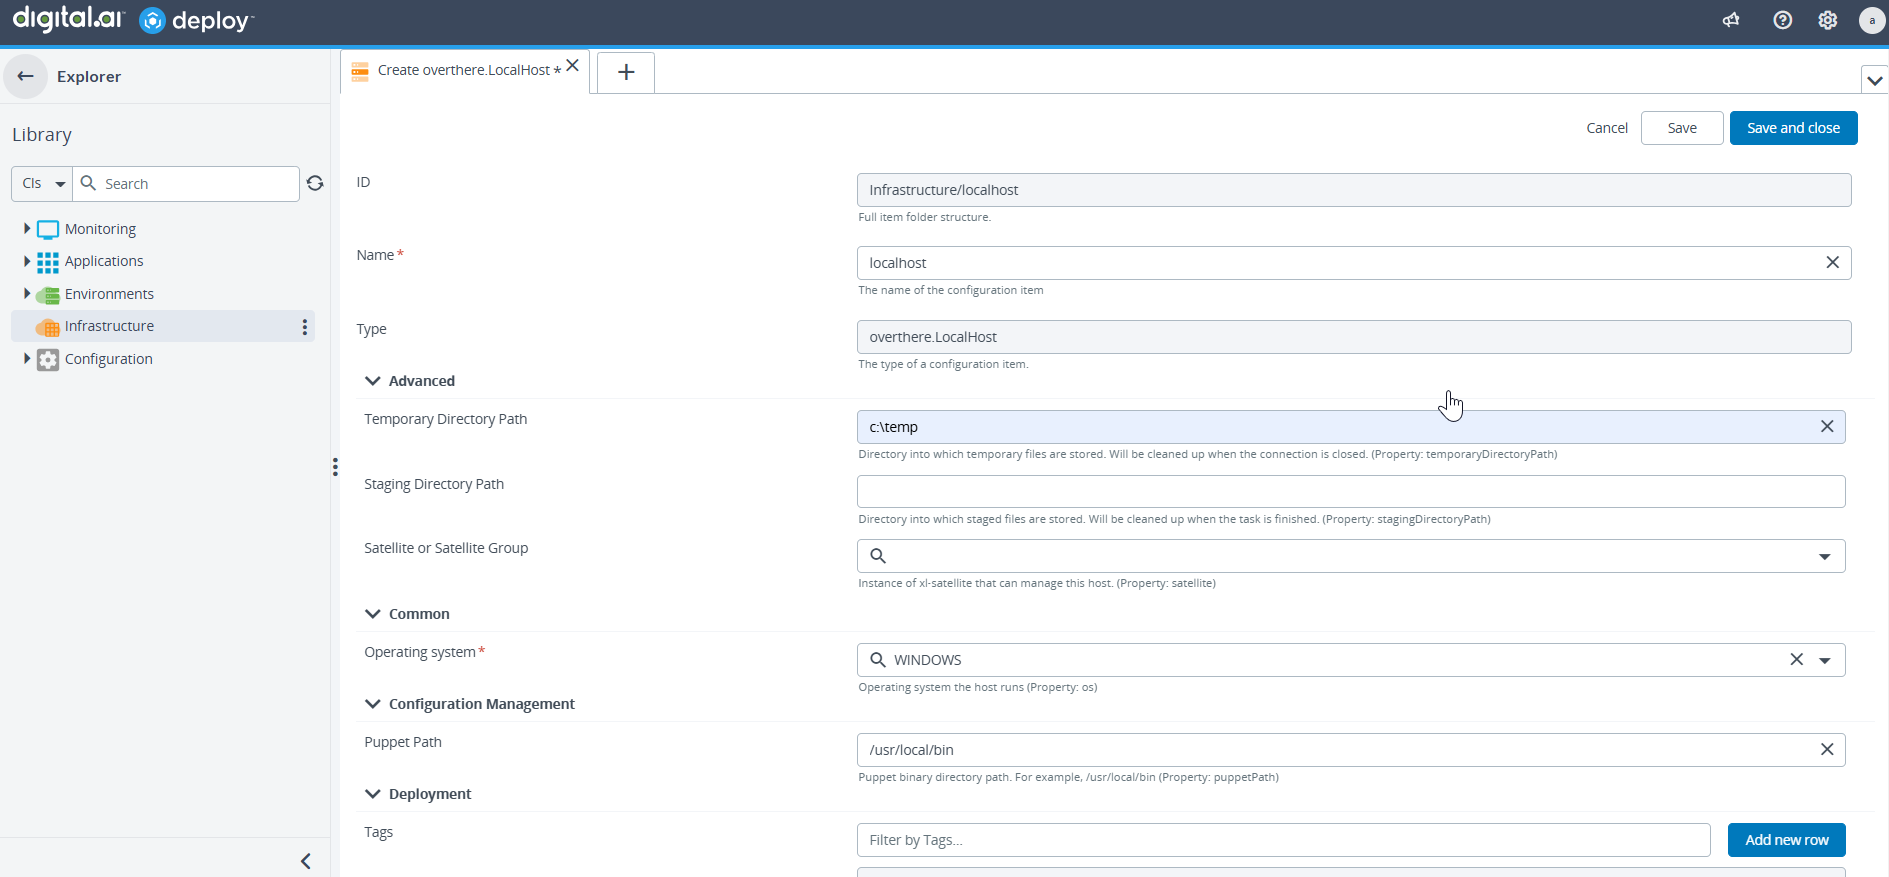Open the Satellite or Satellite Group dropdown
The width and height of the screenshot is (1889, 877).
tap(1824, 556)
